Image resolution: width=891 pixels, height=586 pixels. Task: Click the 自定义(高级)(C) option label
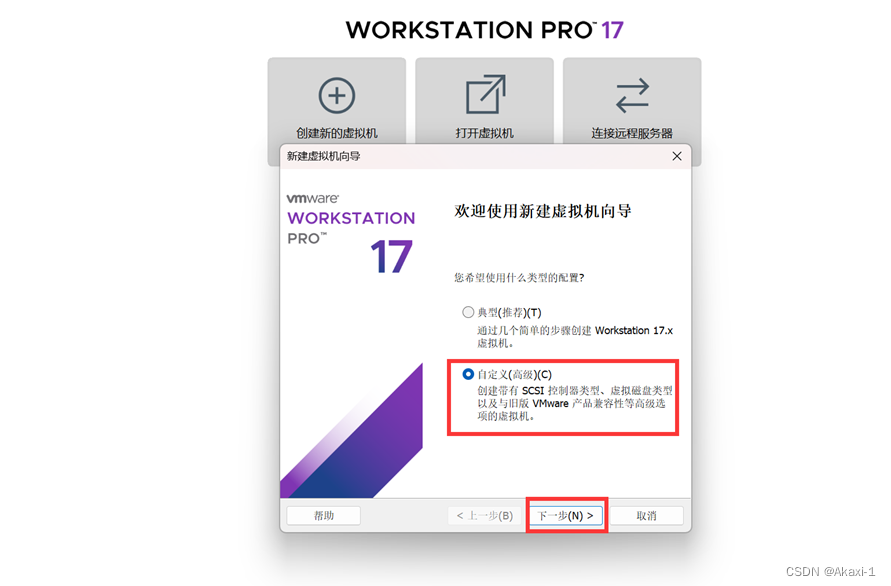(x=514, y=375)
